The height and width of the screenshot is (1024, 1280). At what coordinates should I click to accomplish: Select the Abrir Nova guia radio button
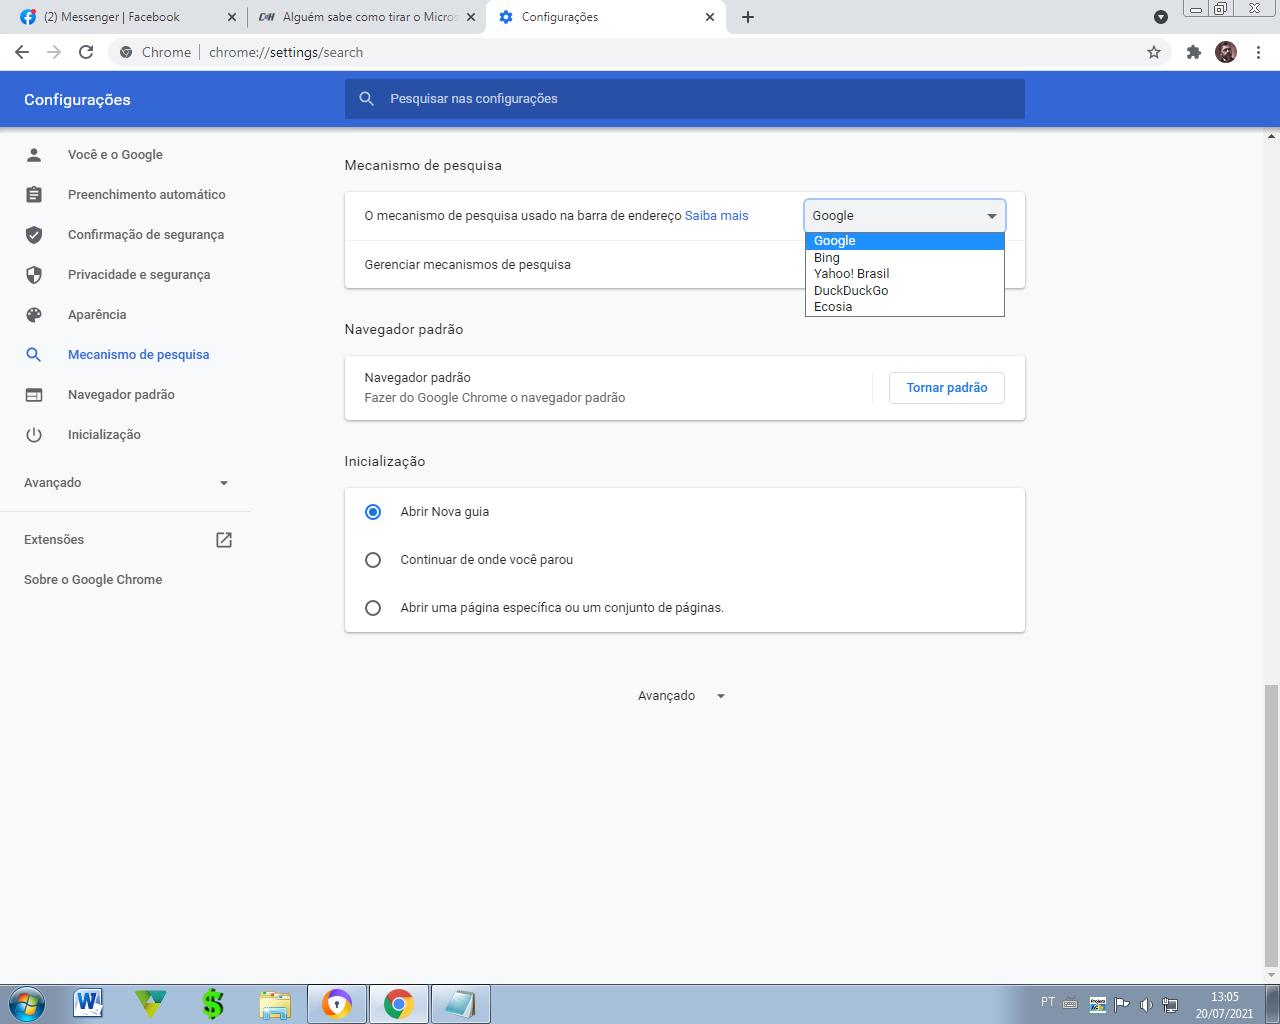tap(373, 512)
